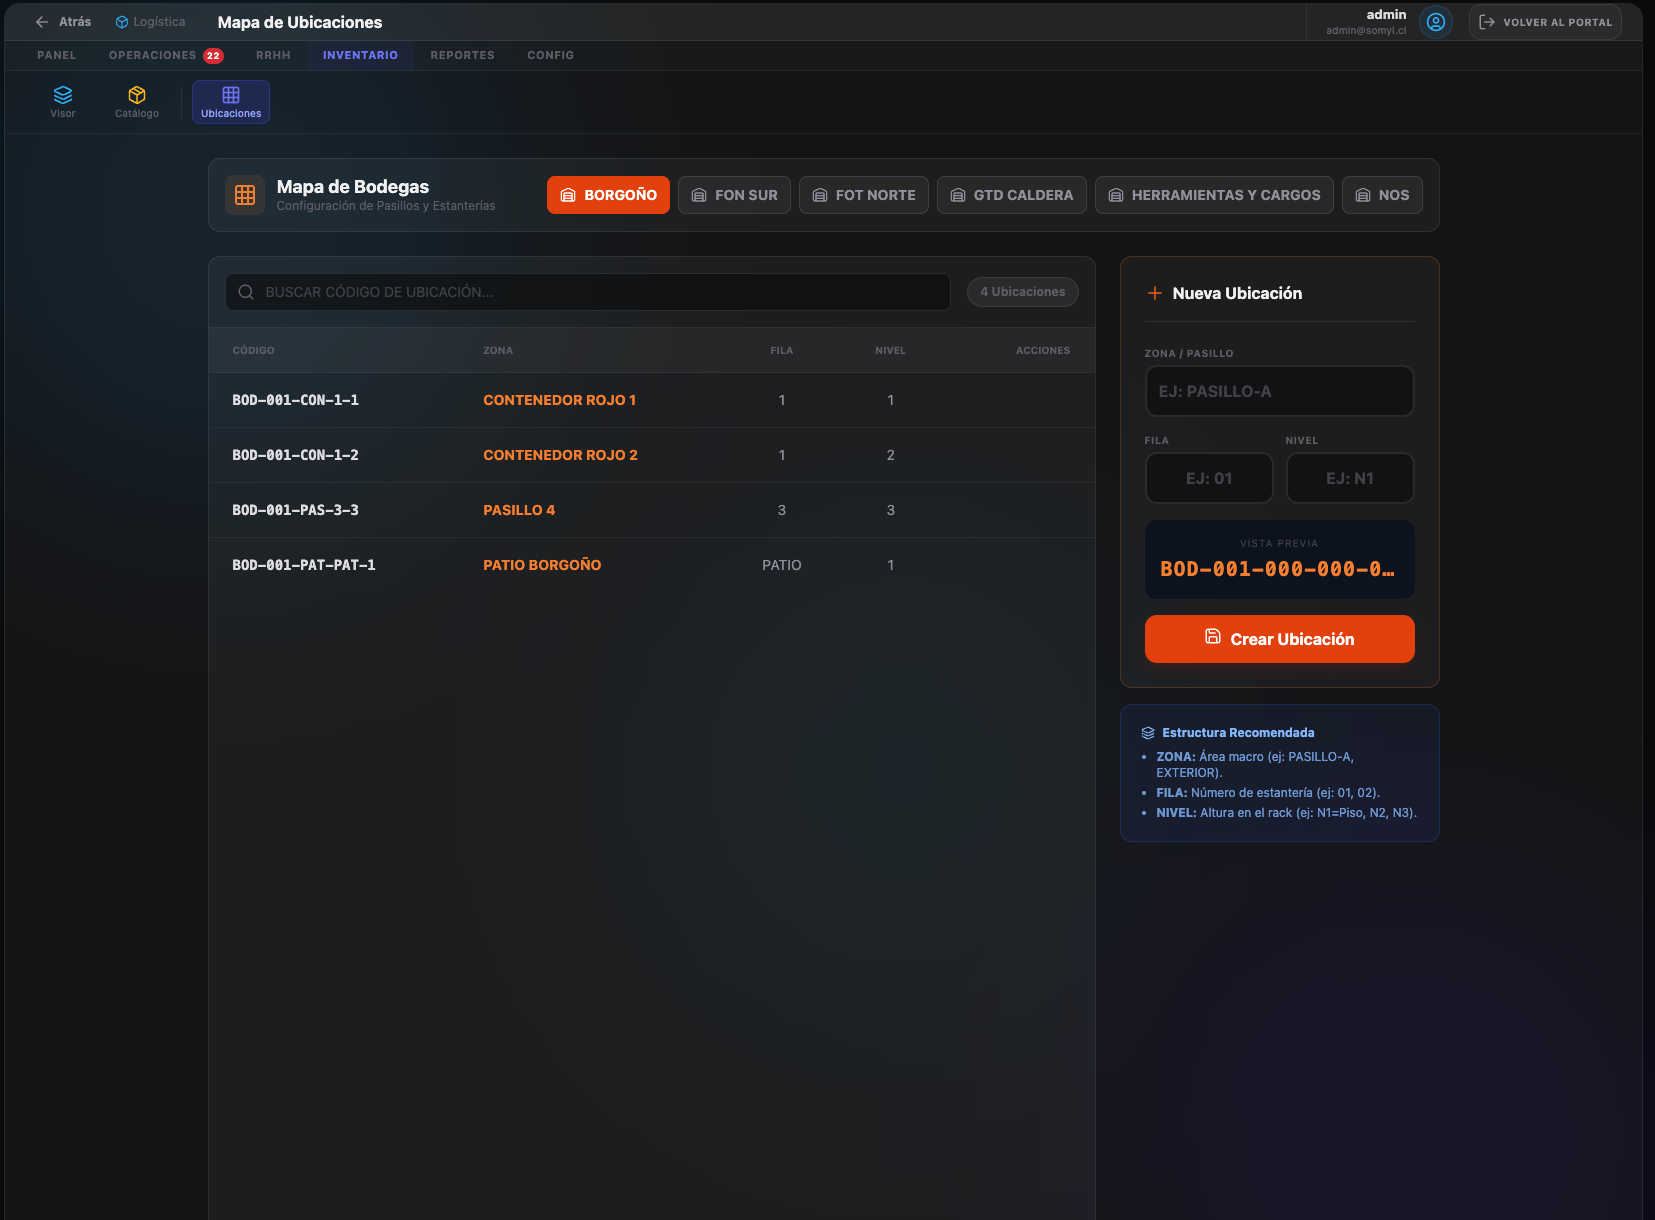
Task: Click the FILA column header
Action: click(x=782, y=351)
